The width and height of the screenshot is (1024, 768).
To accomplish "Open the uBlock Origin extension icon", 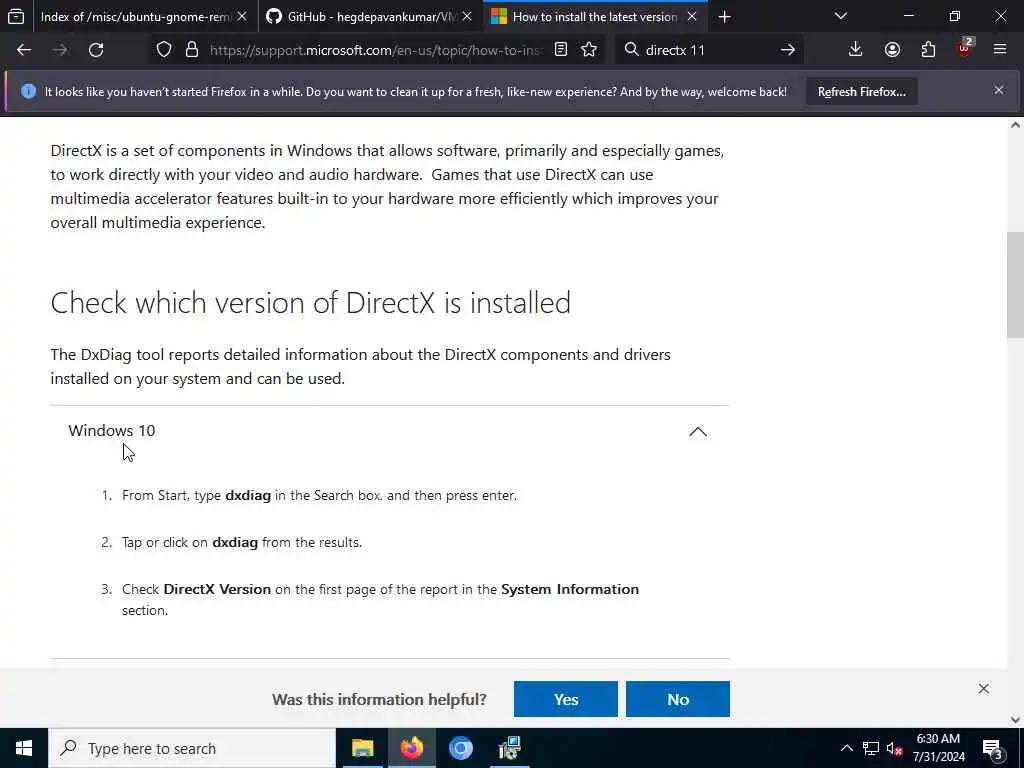I will tap(965, 49).
